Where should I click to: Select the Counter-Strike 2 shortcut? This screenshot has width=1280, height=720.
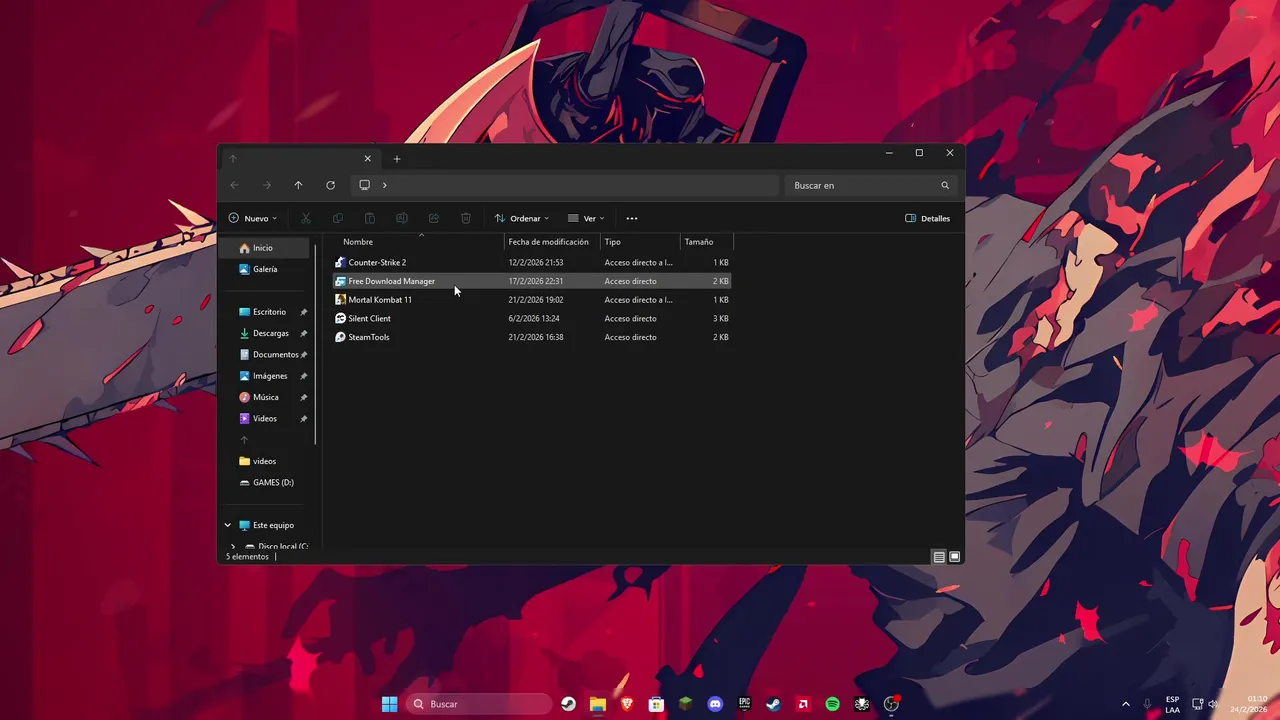pyautogui.click(x=532, y=263)
